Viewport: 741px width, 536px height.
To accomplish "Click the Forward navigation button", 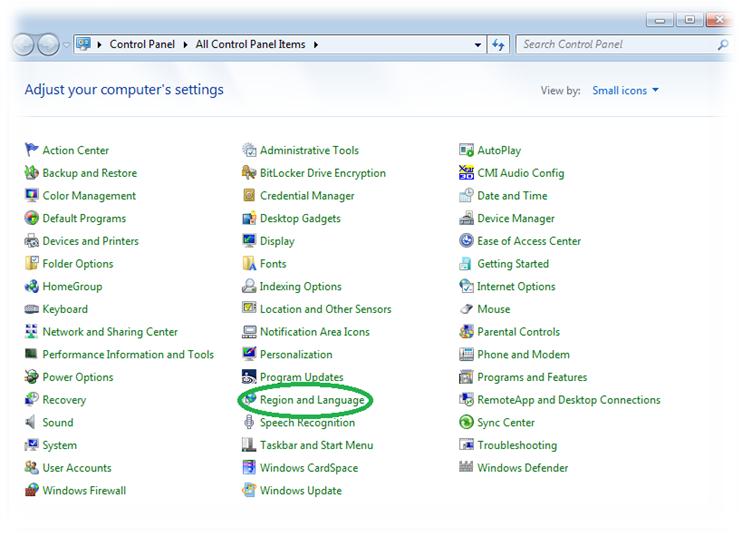I will [x=48, y=45].
